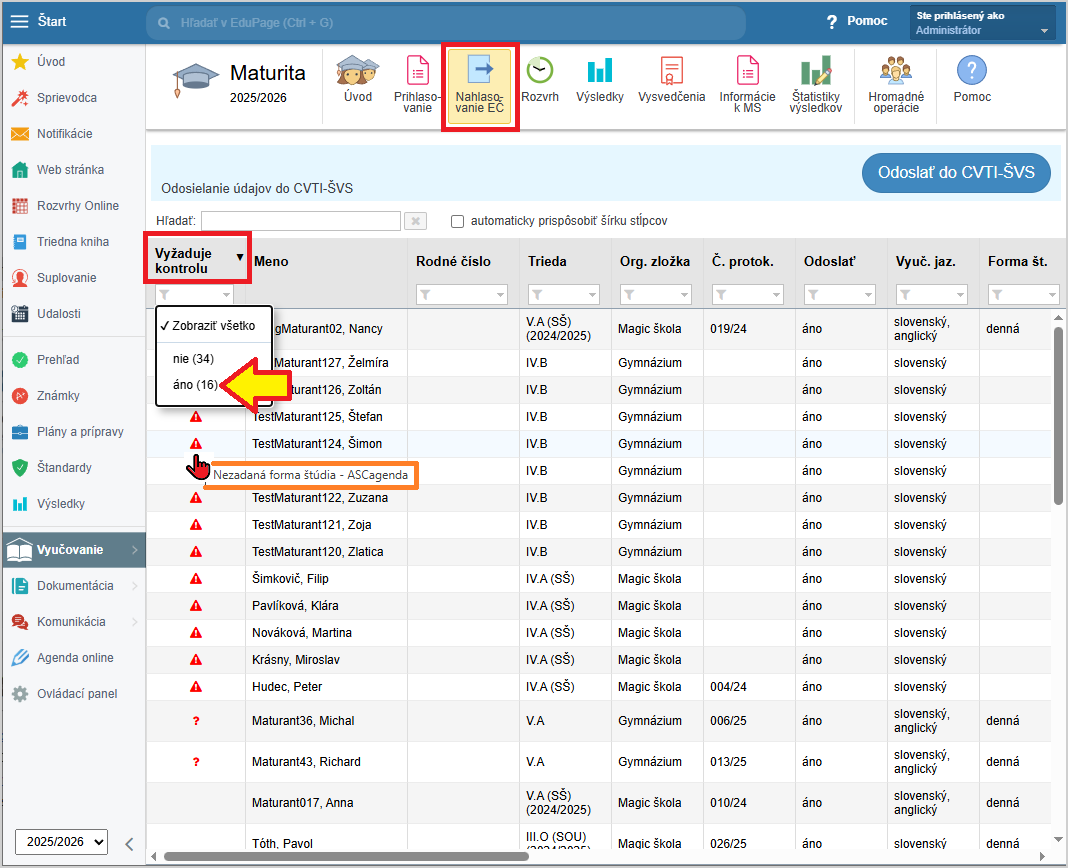The height and width of the screenshot is (868, 1068).
Task: Click the Hľadať search input field
Action: coord(301,221)
